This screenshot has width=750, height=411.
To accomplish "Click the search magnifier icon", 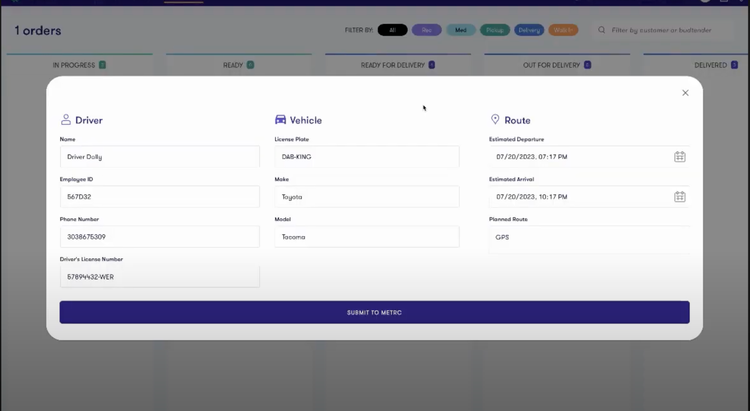I will [x=602, y=30].
